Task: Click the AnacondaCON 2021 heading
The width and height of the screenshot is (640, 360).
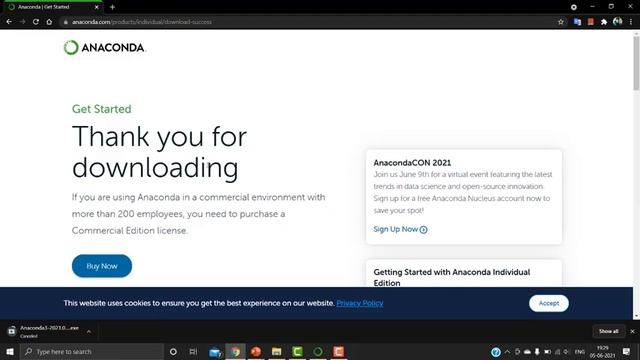Action: point(412,162)
